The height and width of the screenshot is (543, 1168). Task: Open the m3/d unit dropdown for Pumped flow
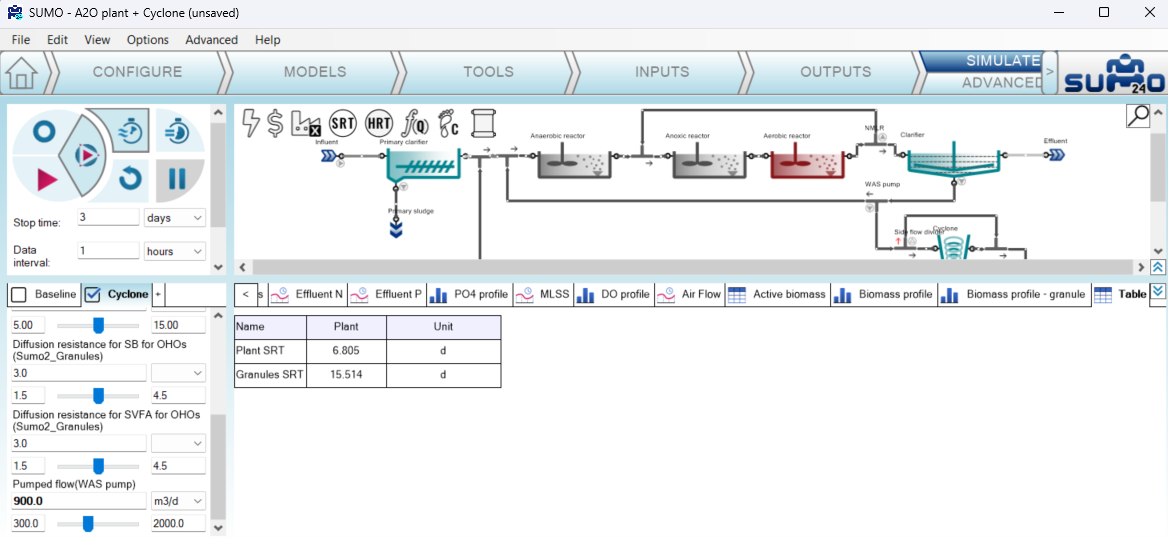click(x=178, y=501)
